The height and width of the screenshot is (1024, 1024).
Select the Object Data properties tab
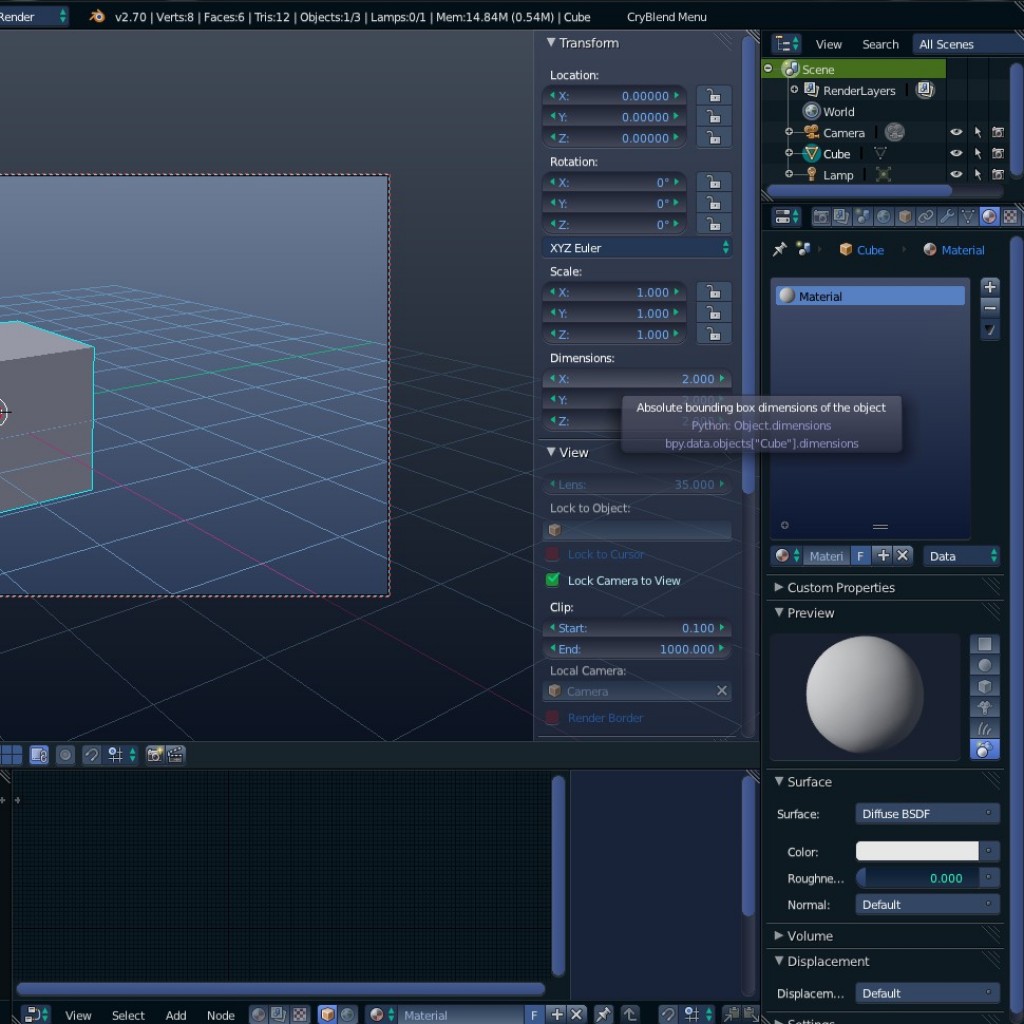tap(970, 216)
